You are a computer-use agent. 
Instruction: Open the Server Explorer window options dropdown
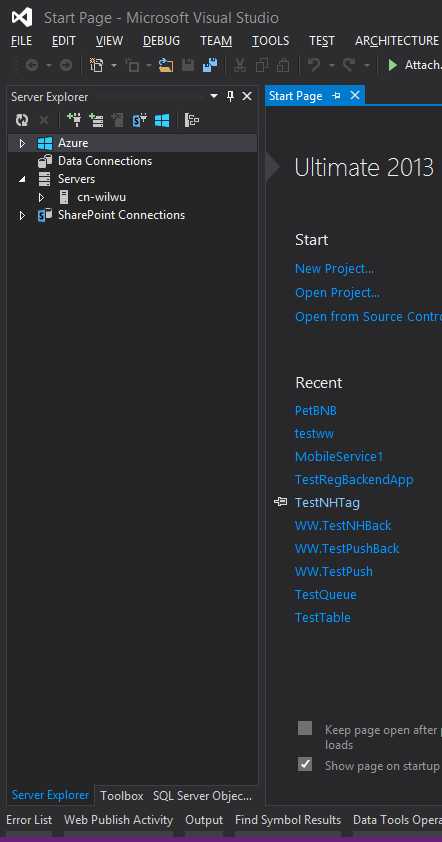point(214,96)
